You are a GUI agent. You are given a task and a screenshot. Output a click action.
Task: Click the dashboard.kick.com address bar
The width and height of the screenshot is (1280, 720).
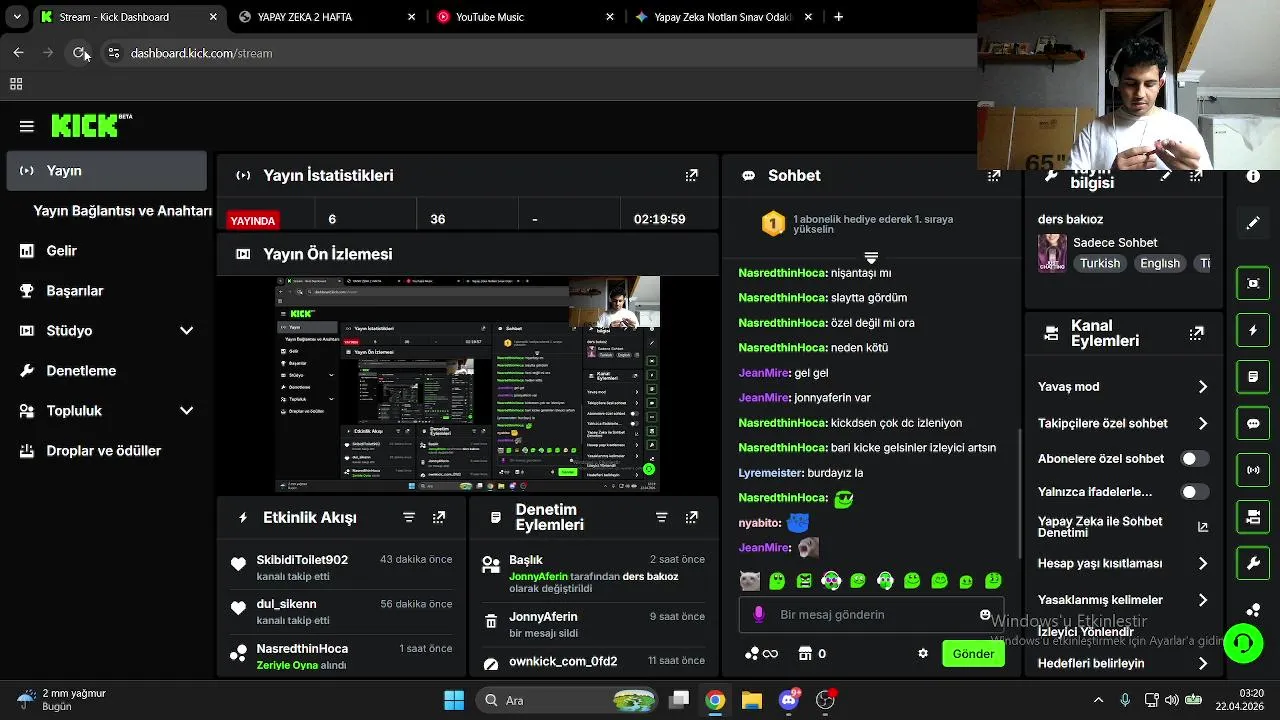tap(540, 53)
